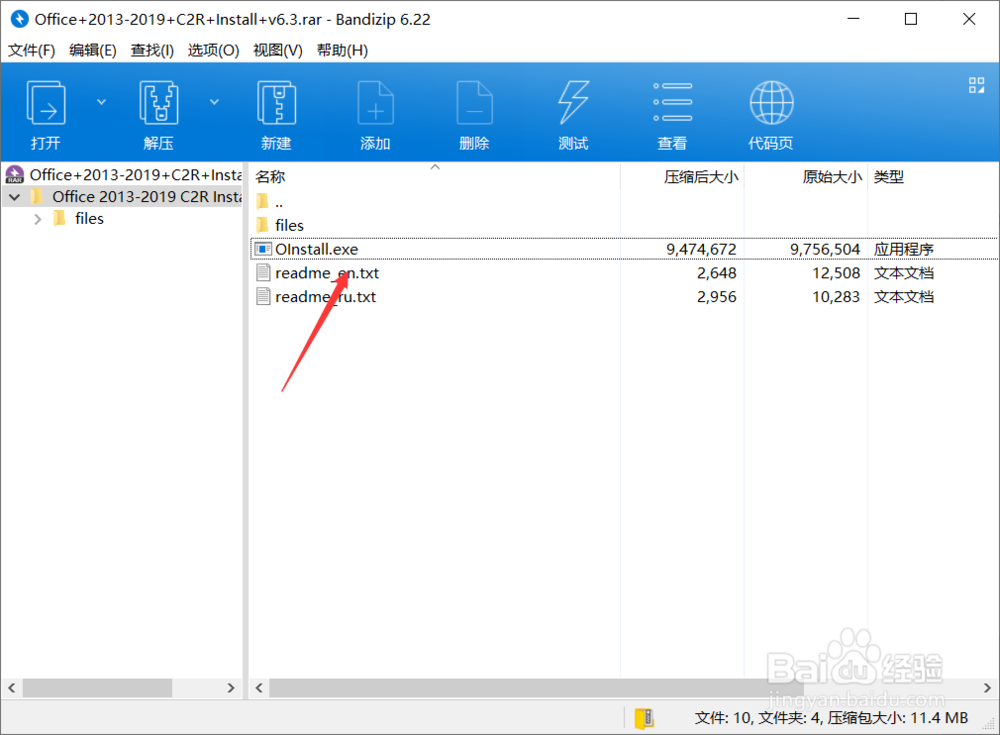Click the RAR archive icon in tree root

click(x=15, y=174)
